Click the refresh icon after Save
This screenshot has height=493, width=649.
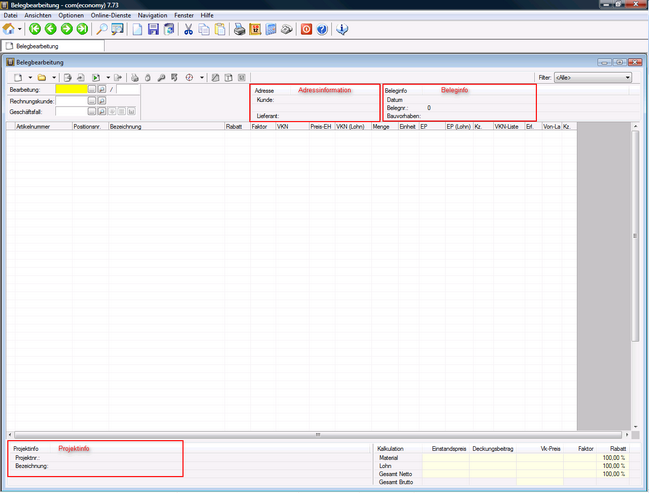169,29
